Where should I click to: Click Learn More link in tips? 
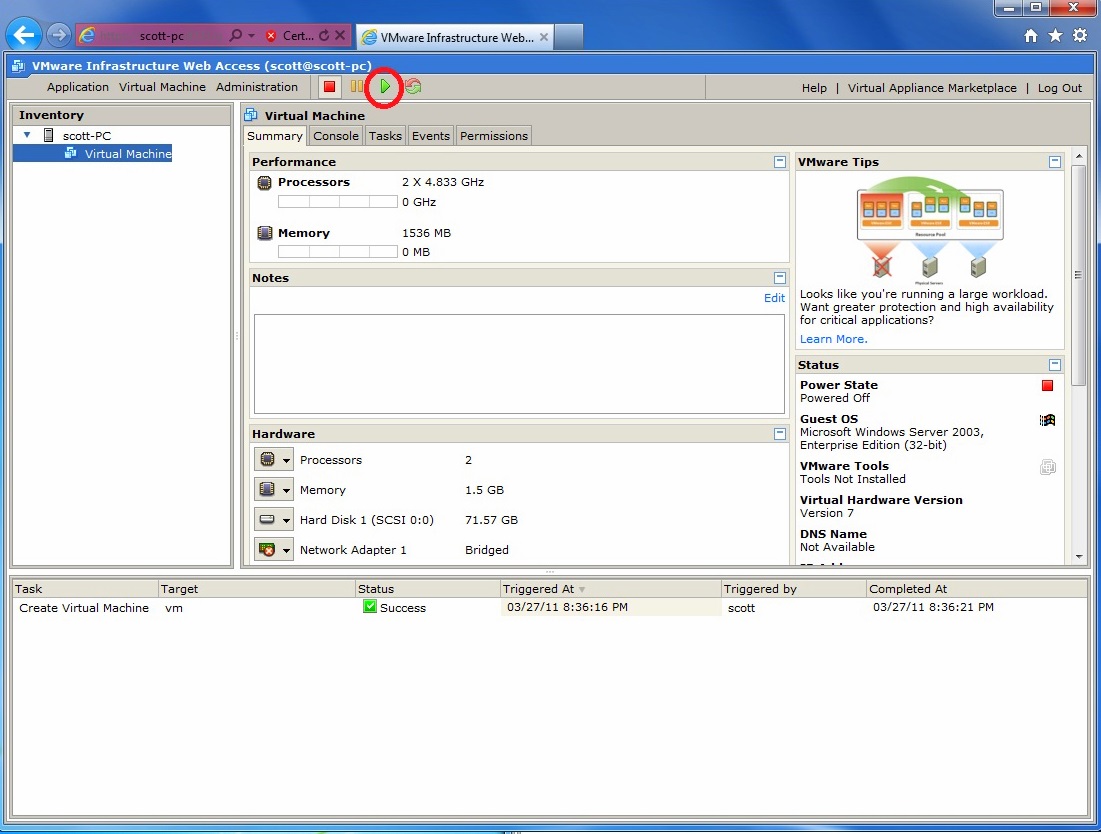pyautogui.click(x=833, y=339)
